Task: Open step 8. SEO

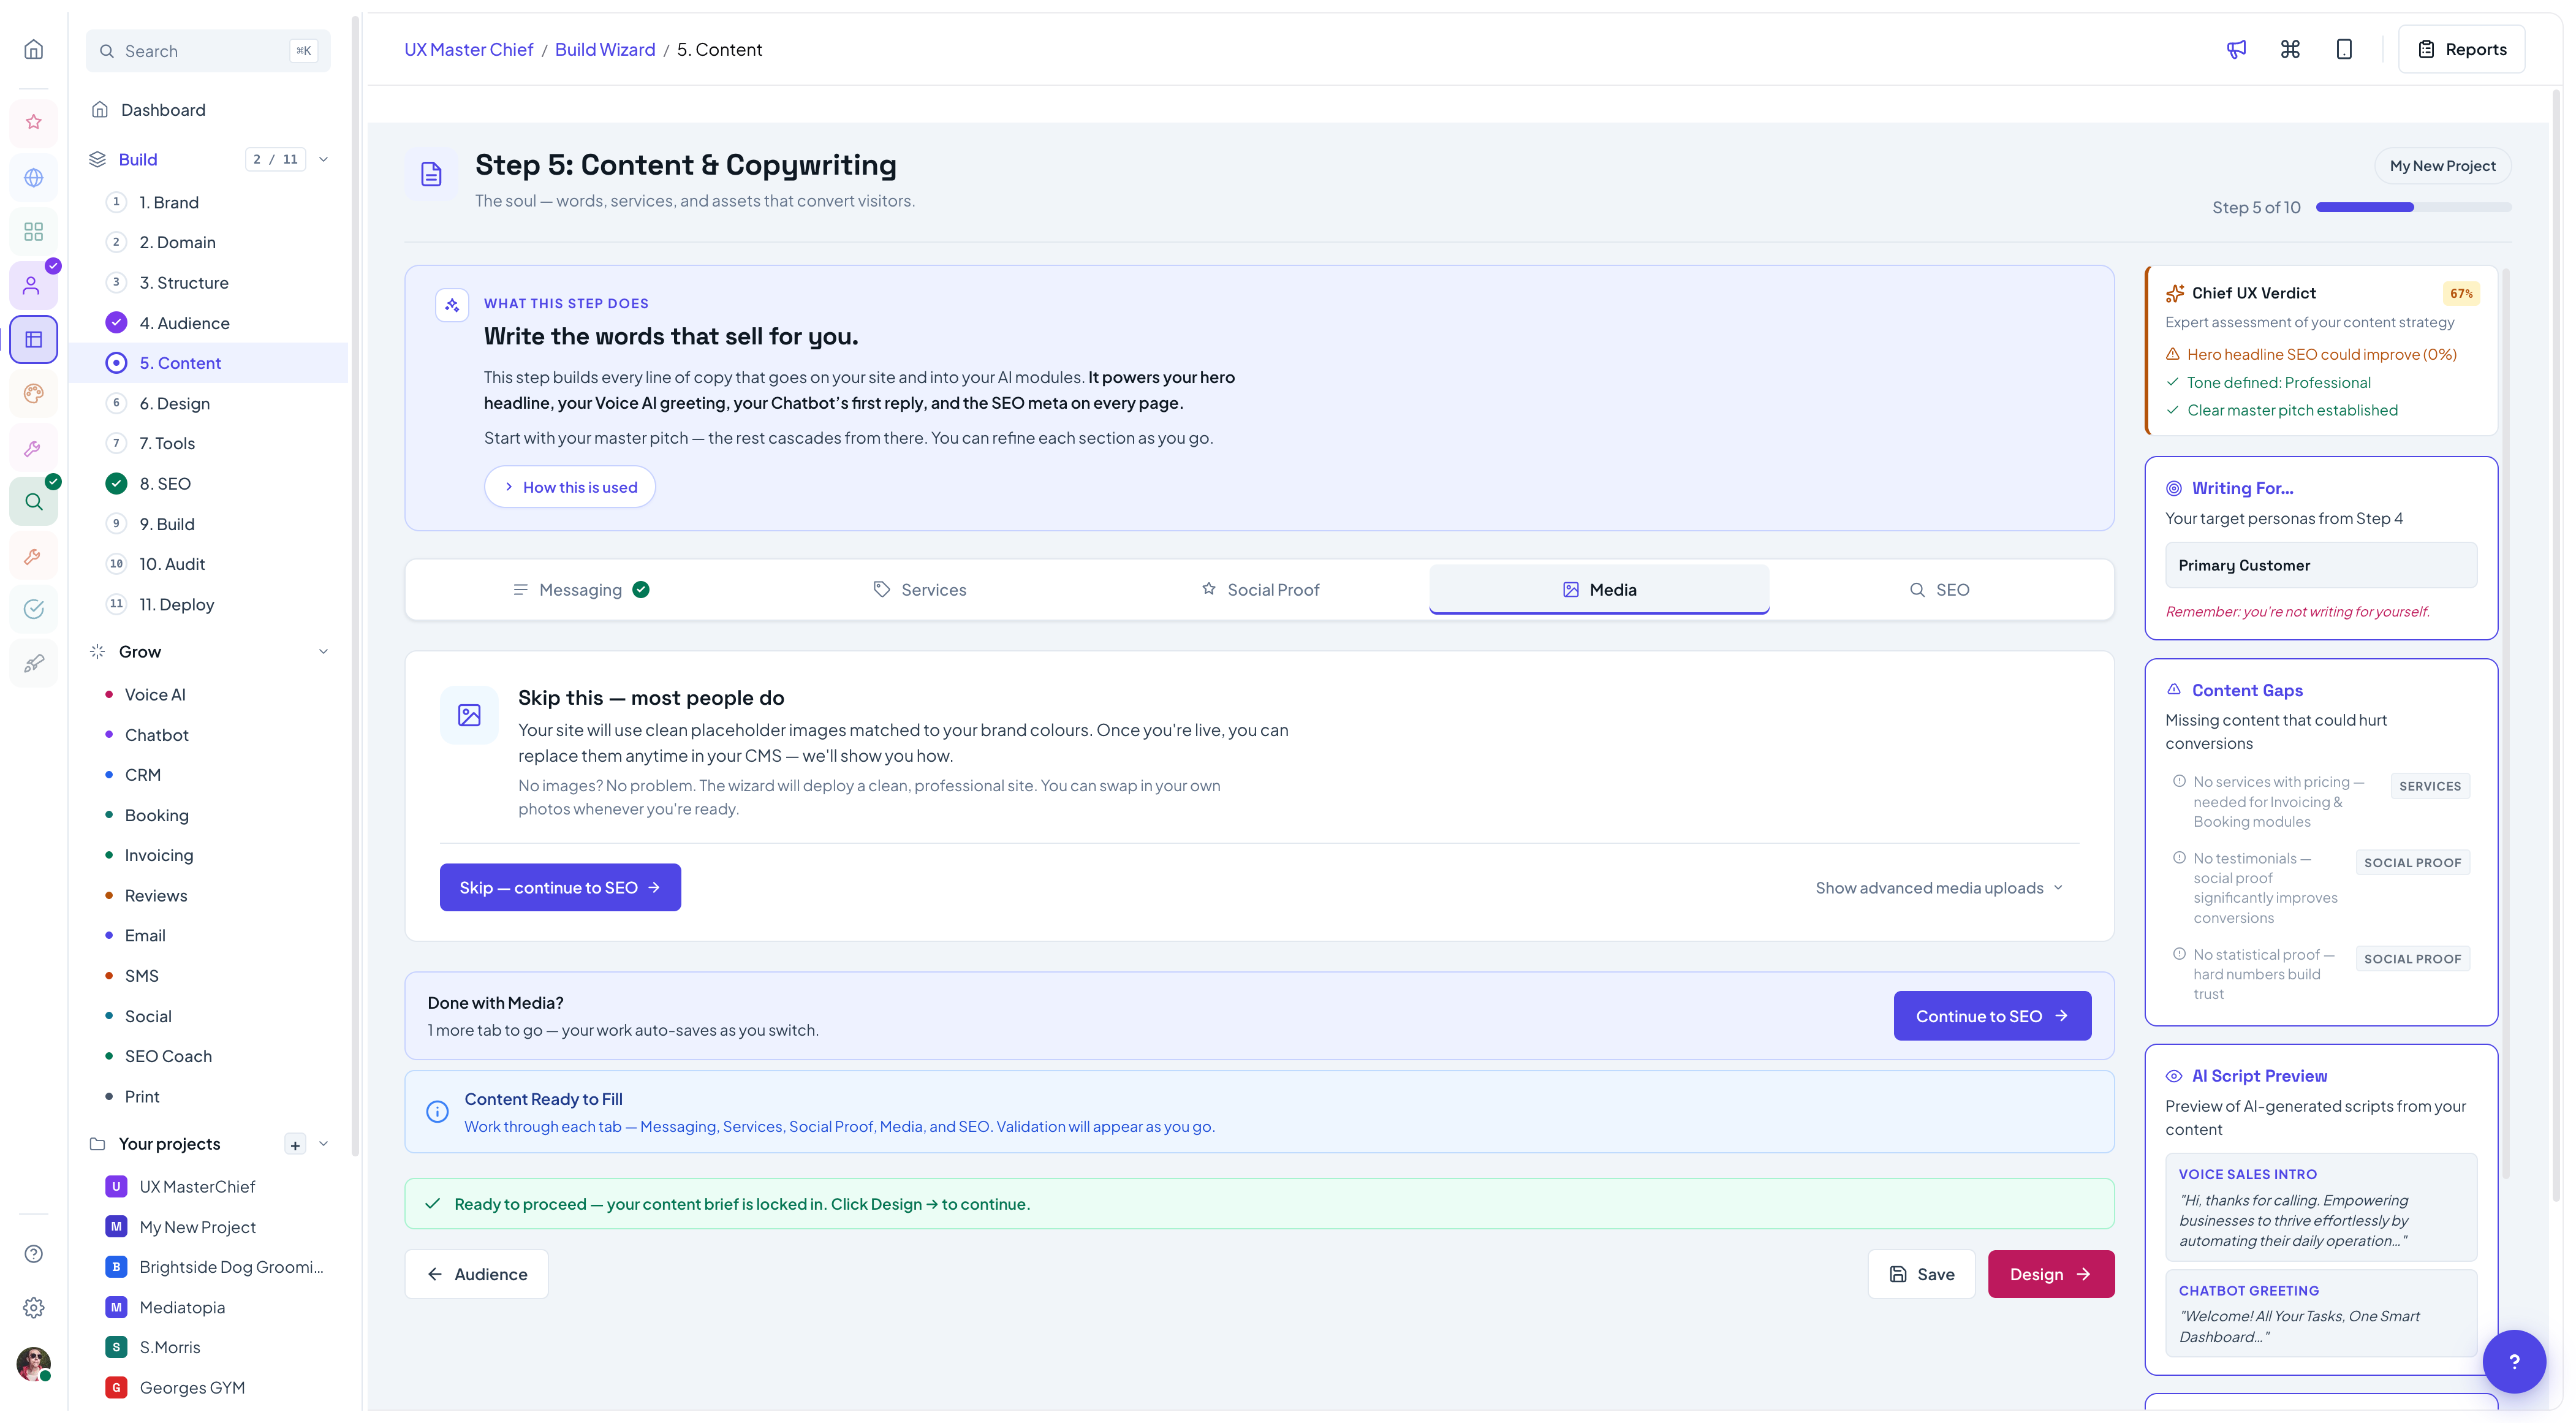Action: coord(209,484)
